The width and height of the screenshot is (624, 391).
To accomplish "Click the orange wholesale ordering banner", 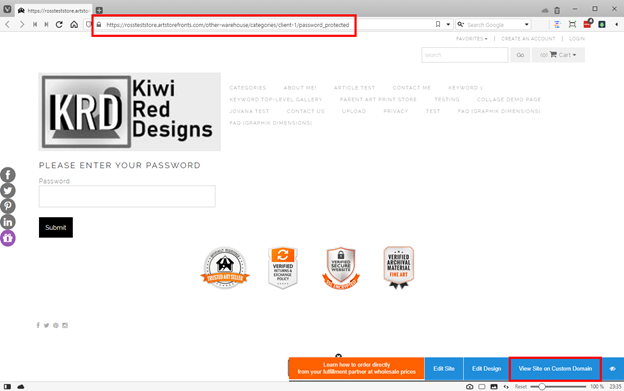I will [357, 368].
